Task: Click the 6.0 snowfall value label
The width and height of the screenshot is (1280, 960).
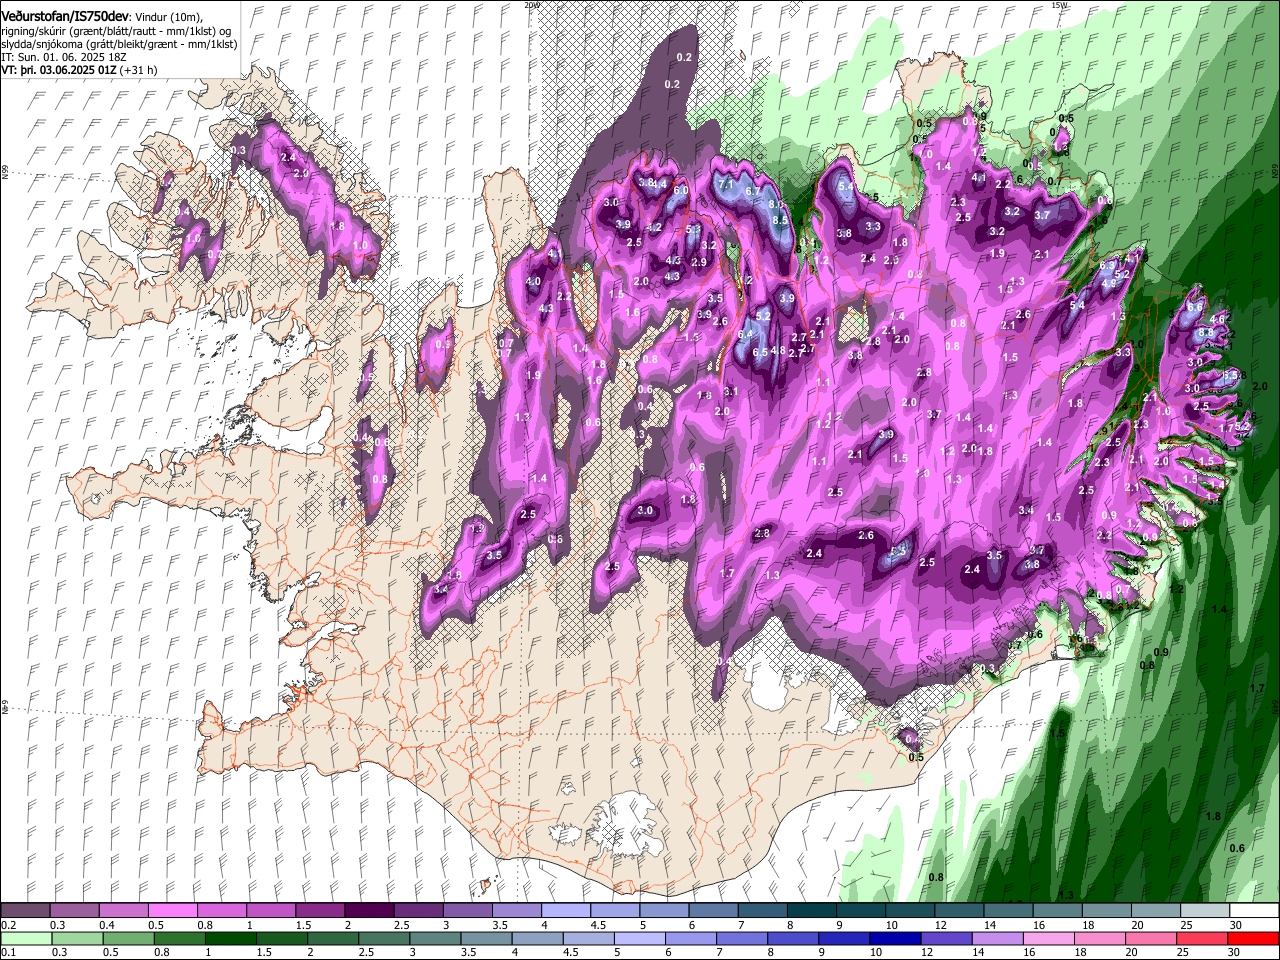Action: (681, 190)
